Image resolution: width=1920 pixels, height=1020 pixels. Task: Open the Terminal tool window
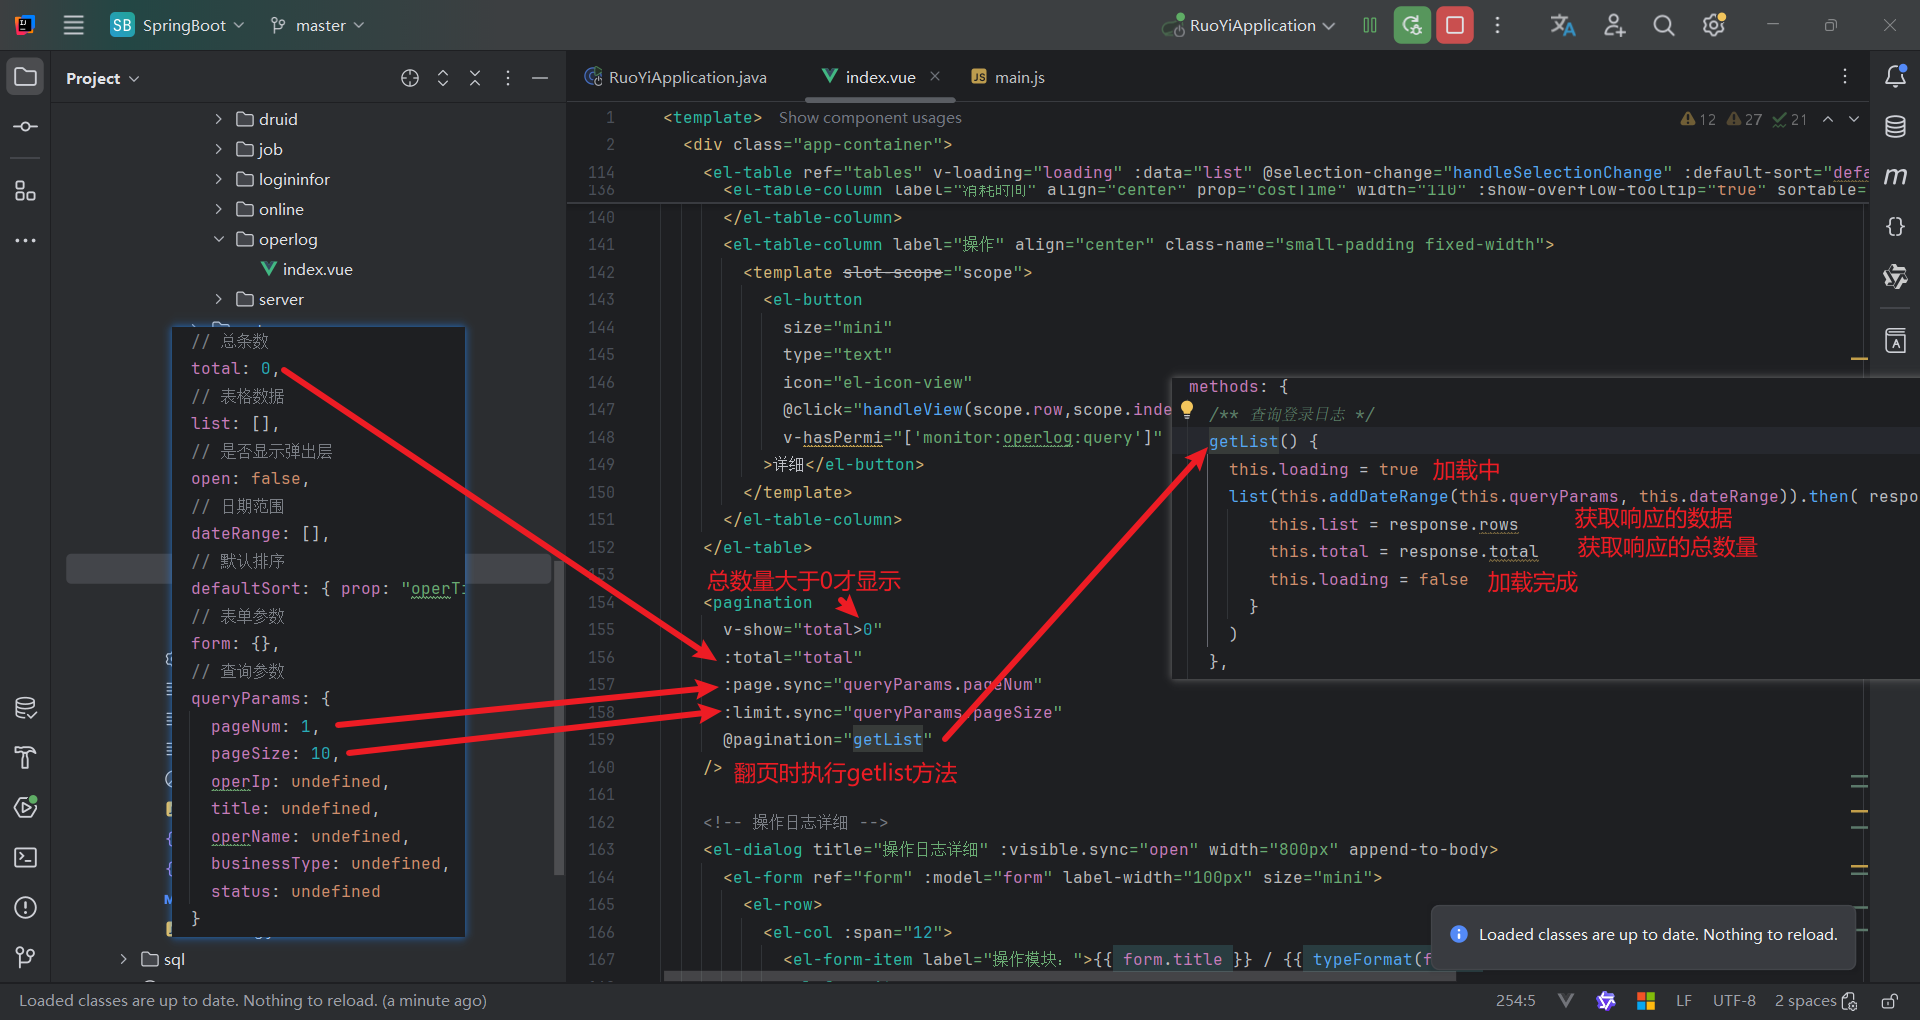(x=26, y=857)
